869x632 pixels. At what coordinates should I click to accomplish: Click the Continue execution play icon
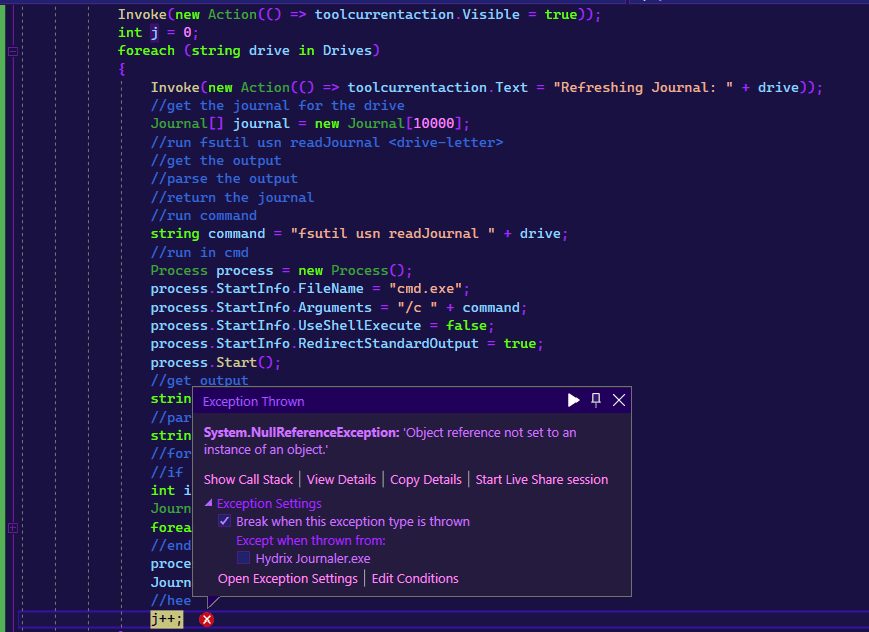[x=572, y=399]
